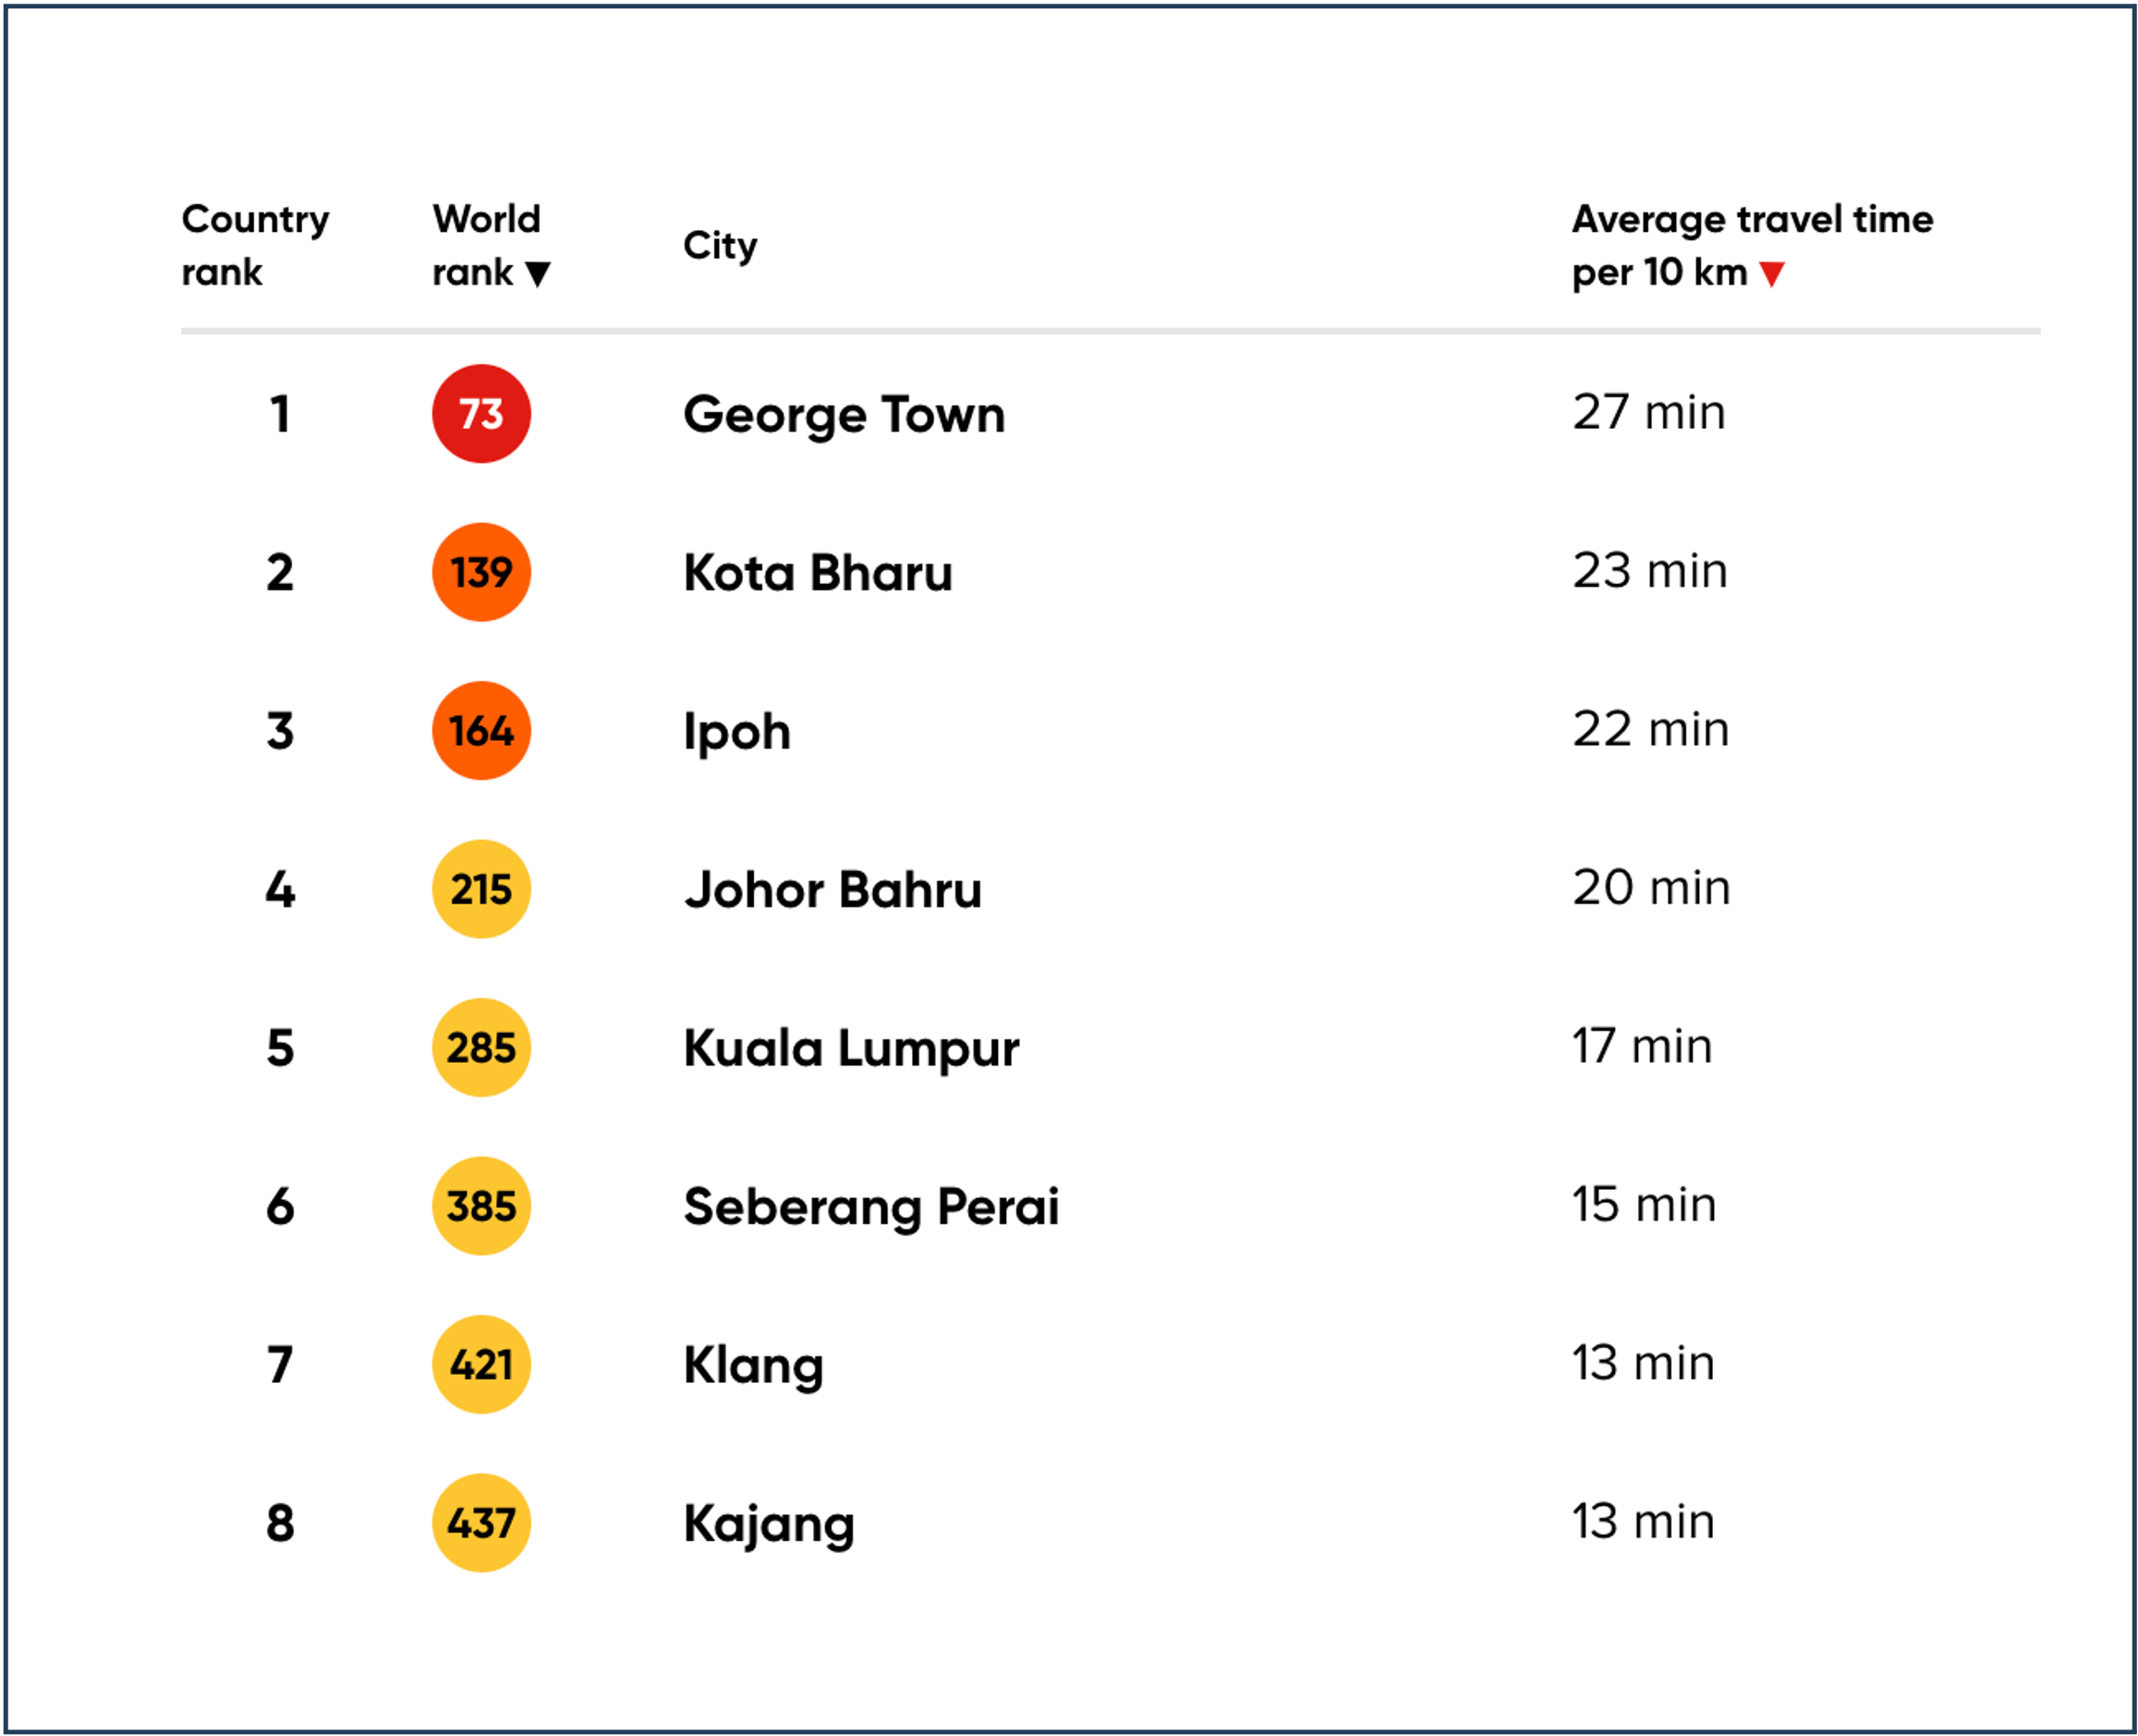Open the Kuala Lumpur city entry
Screen dimensions: 2138x1736
[x=851, y=1049]
